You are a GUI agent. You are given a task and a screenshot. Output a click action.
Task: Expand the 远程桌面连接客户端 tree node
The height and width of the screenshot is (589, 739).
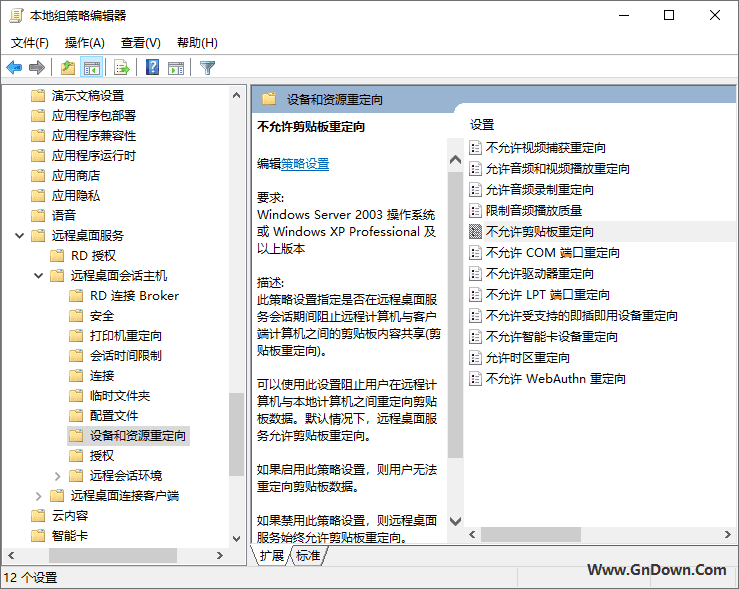(39, 496)
